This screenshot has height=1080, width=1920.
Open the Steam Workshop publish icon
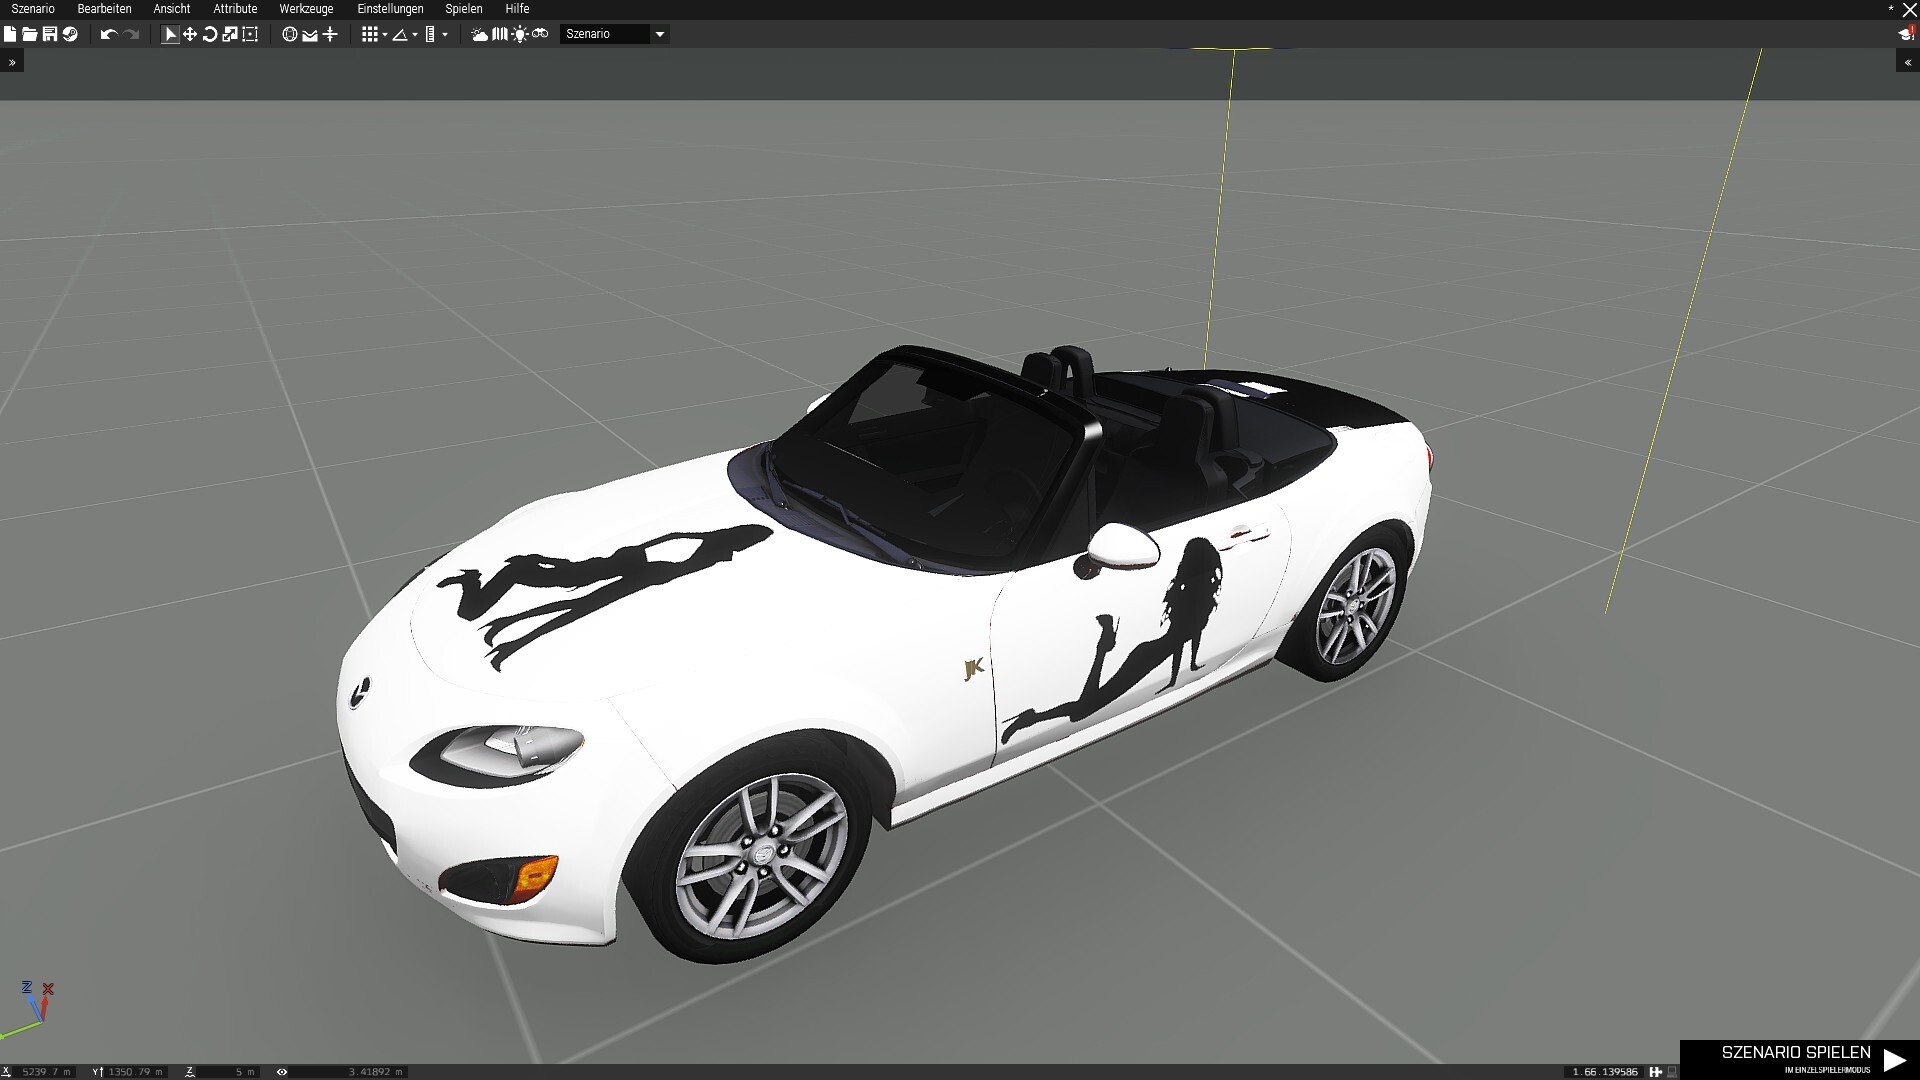click(70, 34)
